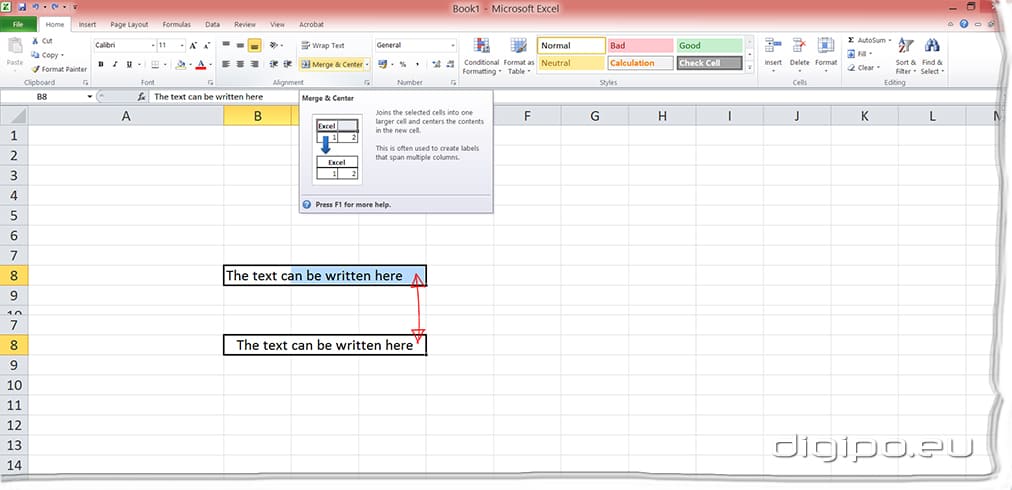Open the General number format dropdown
The image size is (1012, 490).
pos(453,45)
